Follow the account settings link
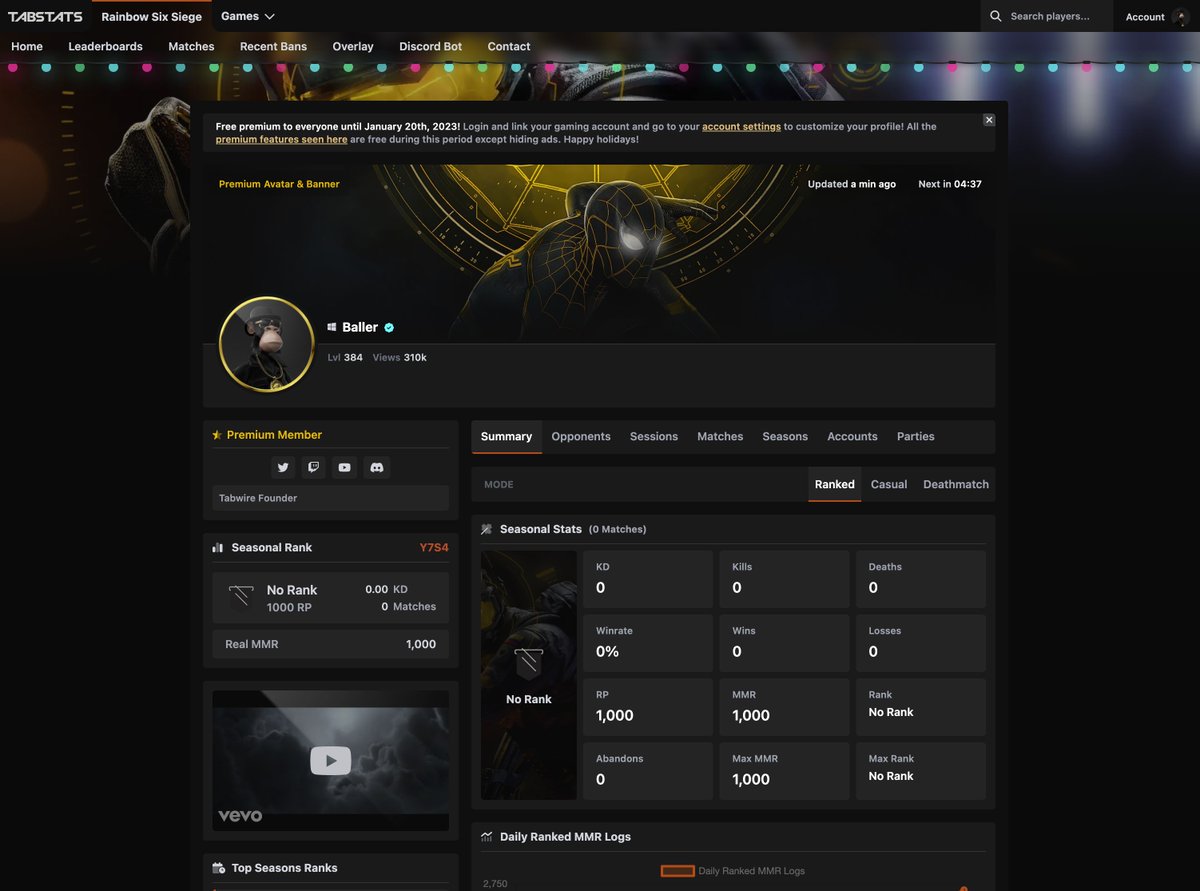The image size is (1200, 891). [741, 127]
